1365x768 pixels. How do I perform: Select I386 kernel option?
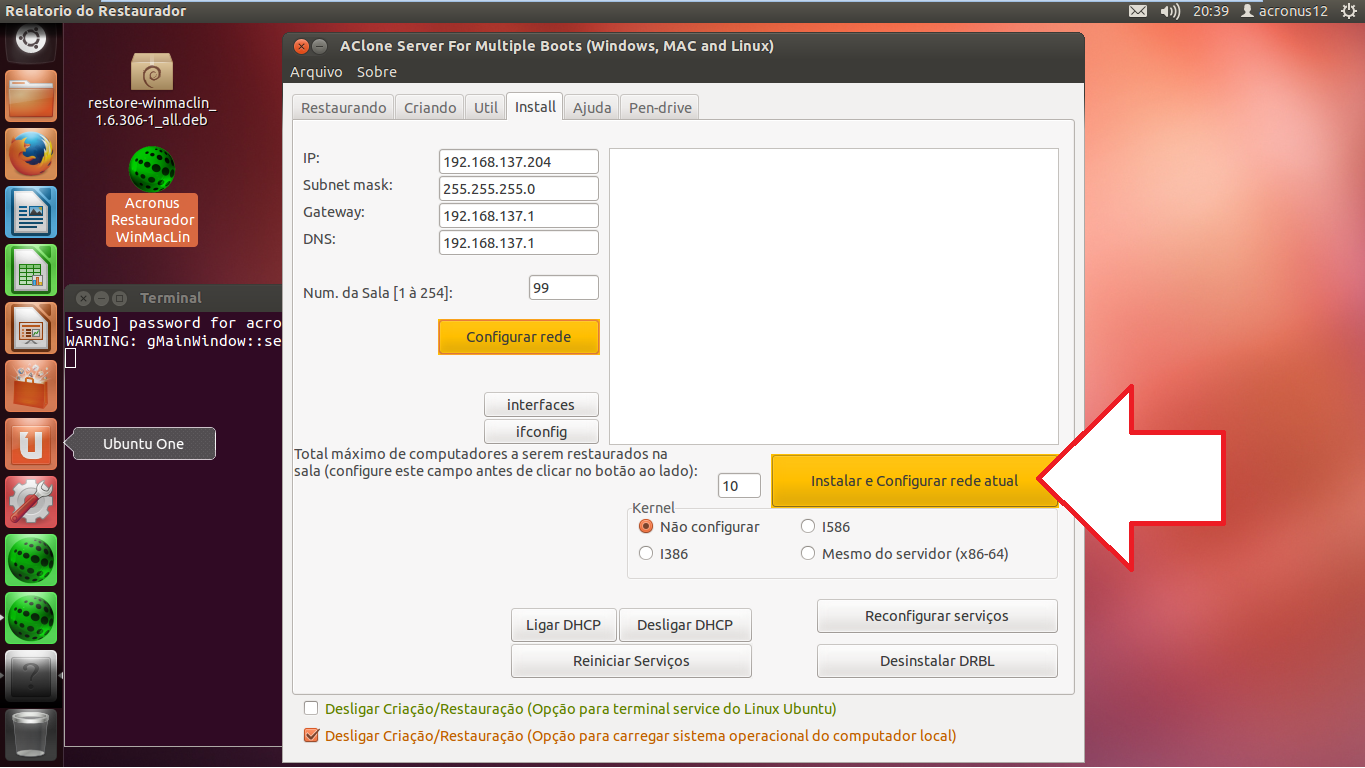[x=663, y=554]
